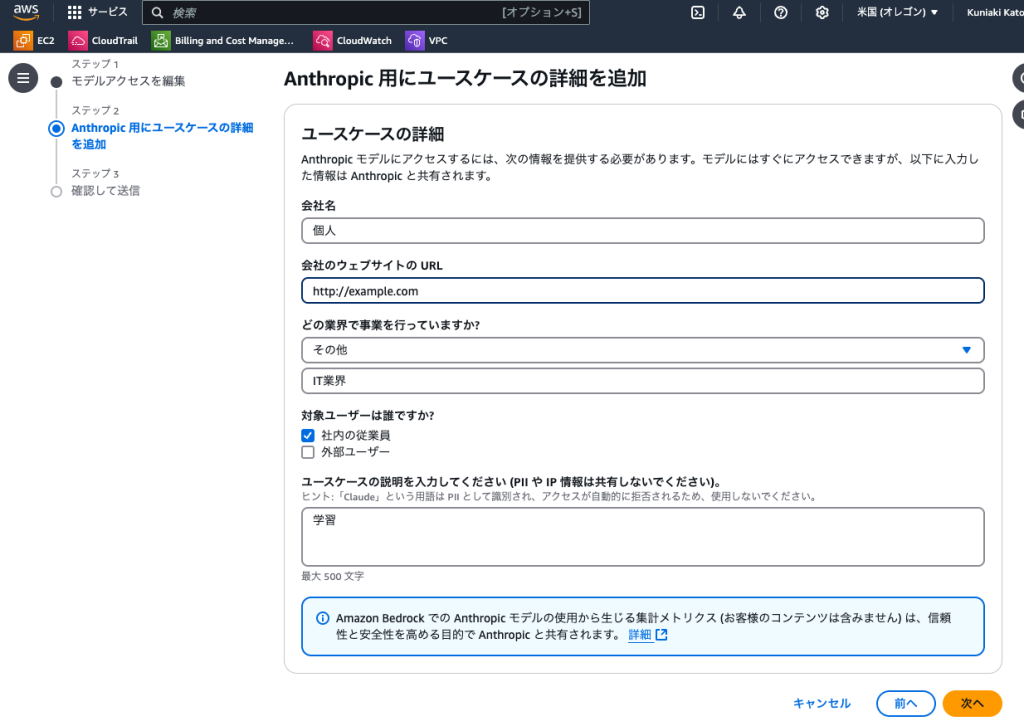Image resolution: width=1024 pixels, height=726 pixels.
Task: Click the IT業界 text field
Action: click(643, 381)
